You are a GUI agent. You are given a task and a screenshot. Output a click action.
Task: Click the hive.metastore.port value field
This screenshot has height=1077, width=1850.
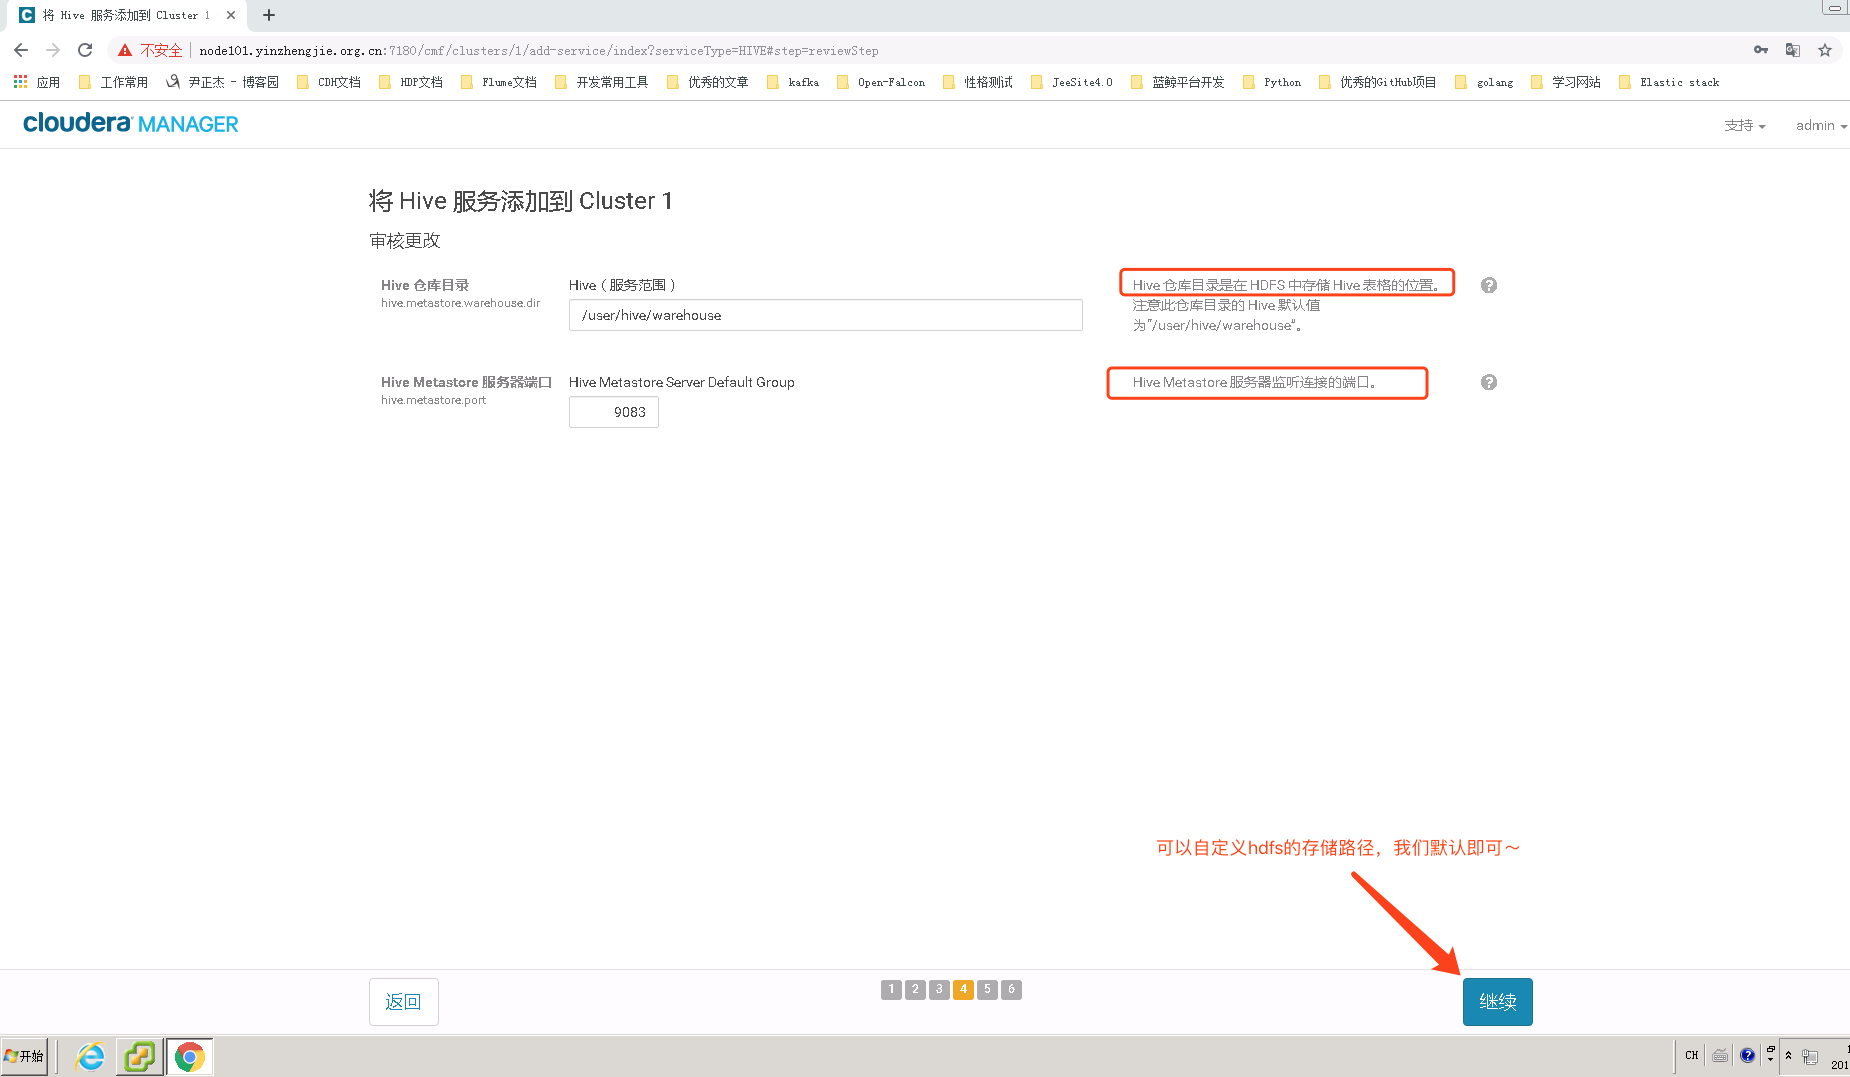coord(613,411)
